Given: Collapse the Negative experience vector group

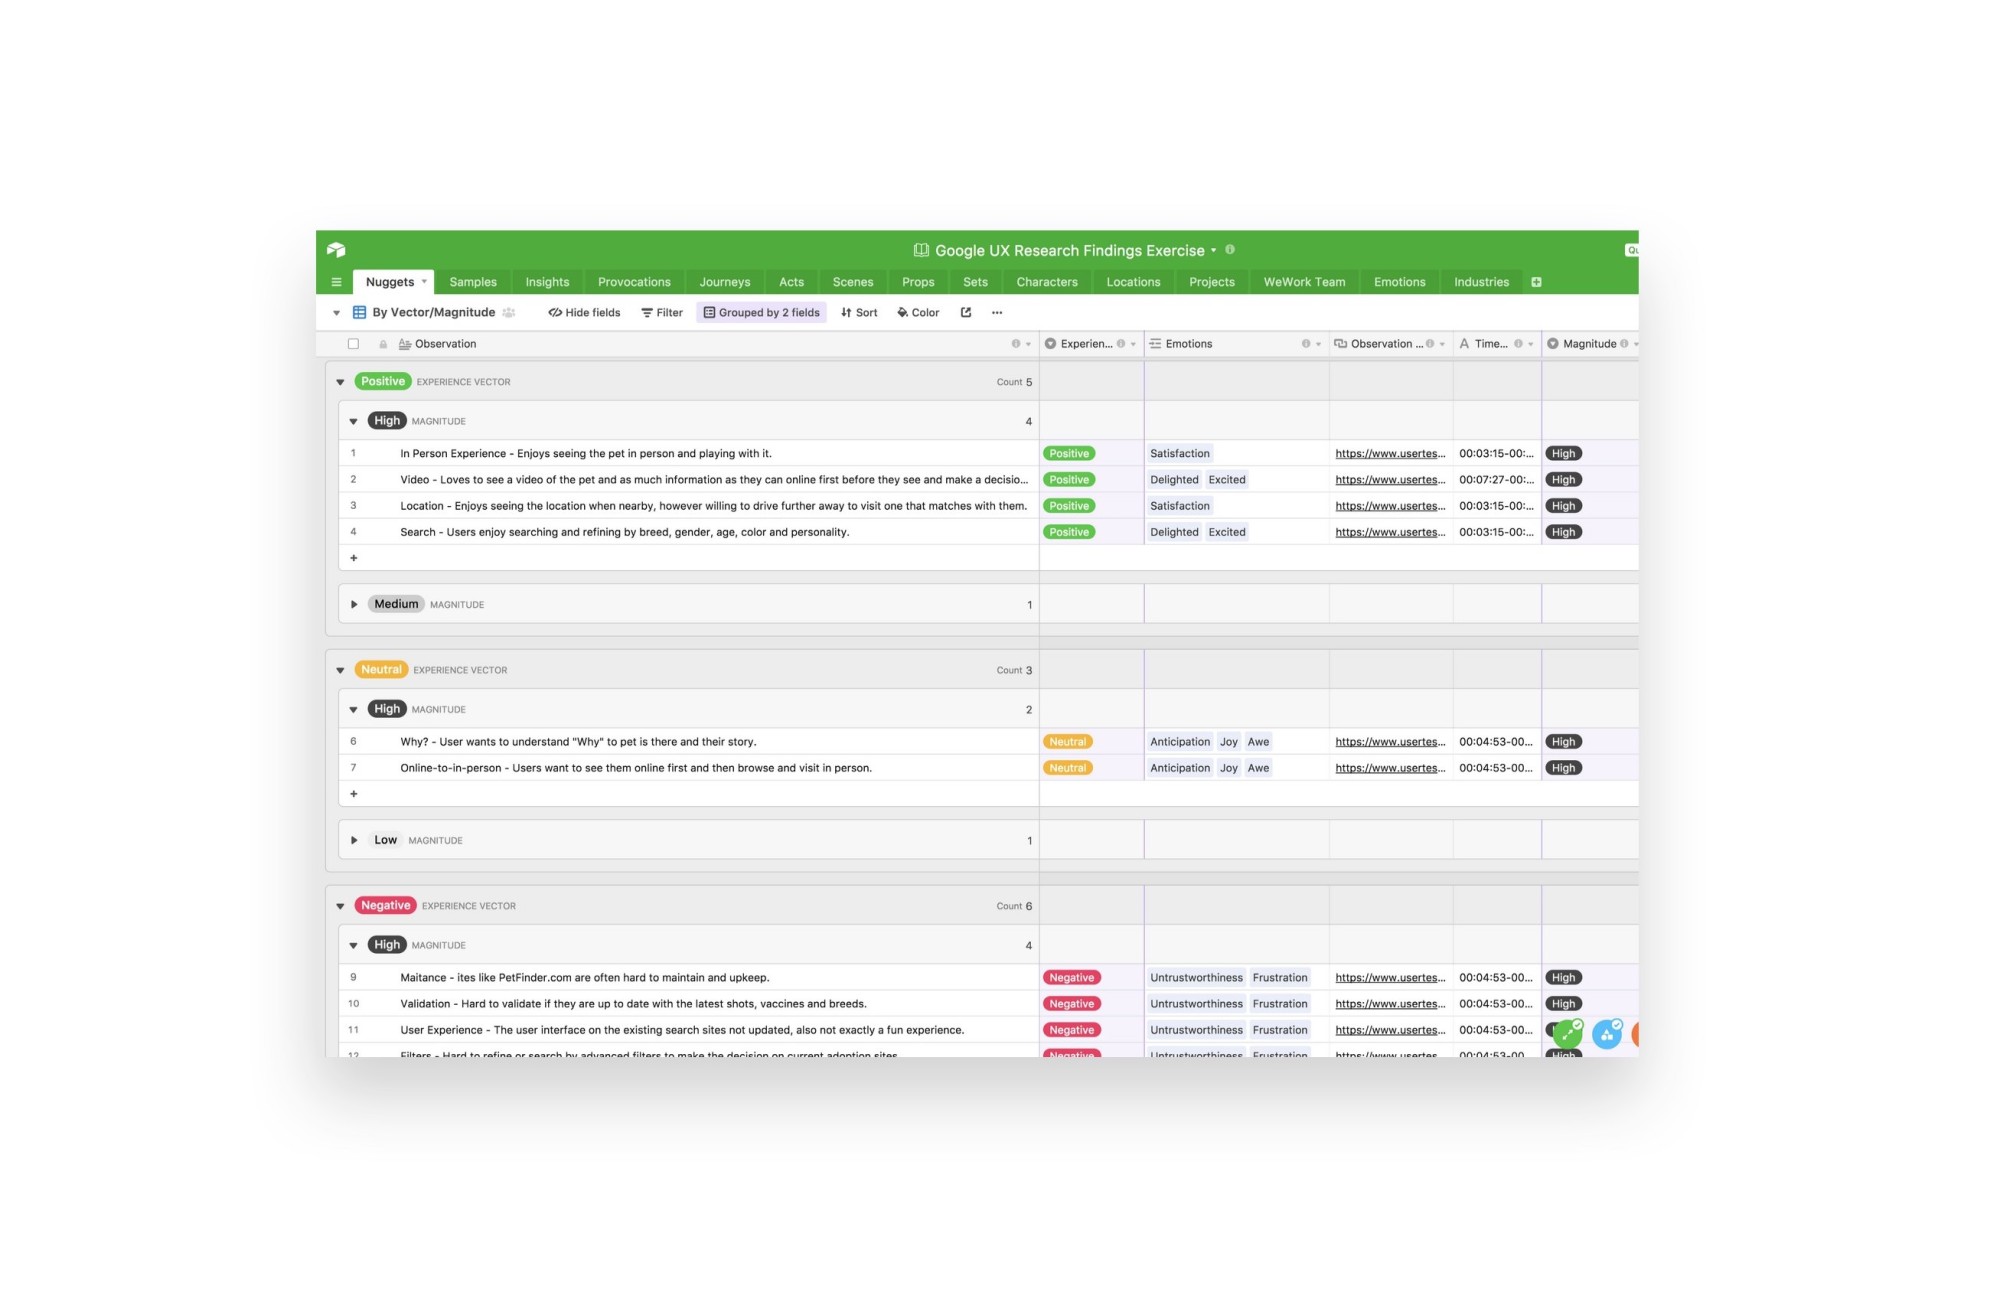Looking at the screenshot, I should point(340,906).
